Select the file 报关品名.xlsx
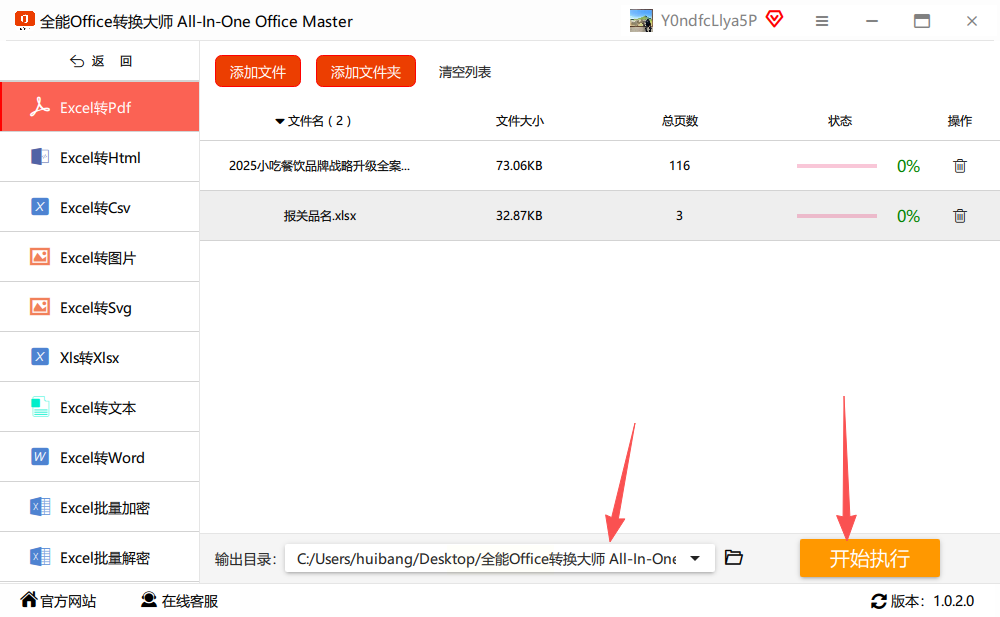The image size is (1000, 617). click(x=320, y=216)
